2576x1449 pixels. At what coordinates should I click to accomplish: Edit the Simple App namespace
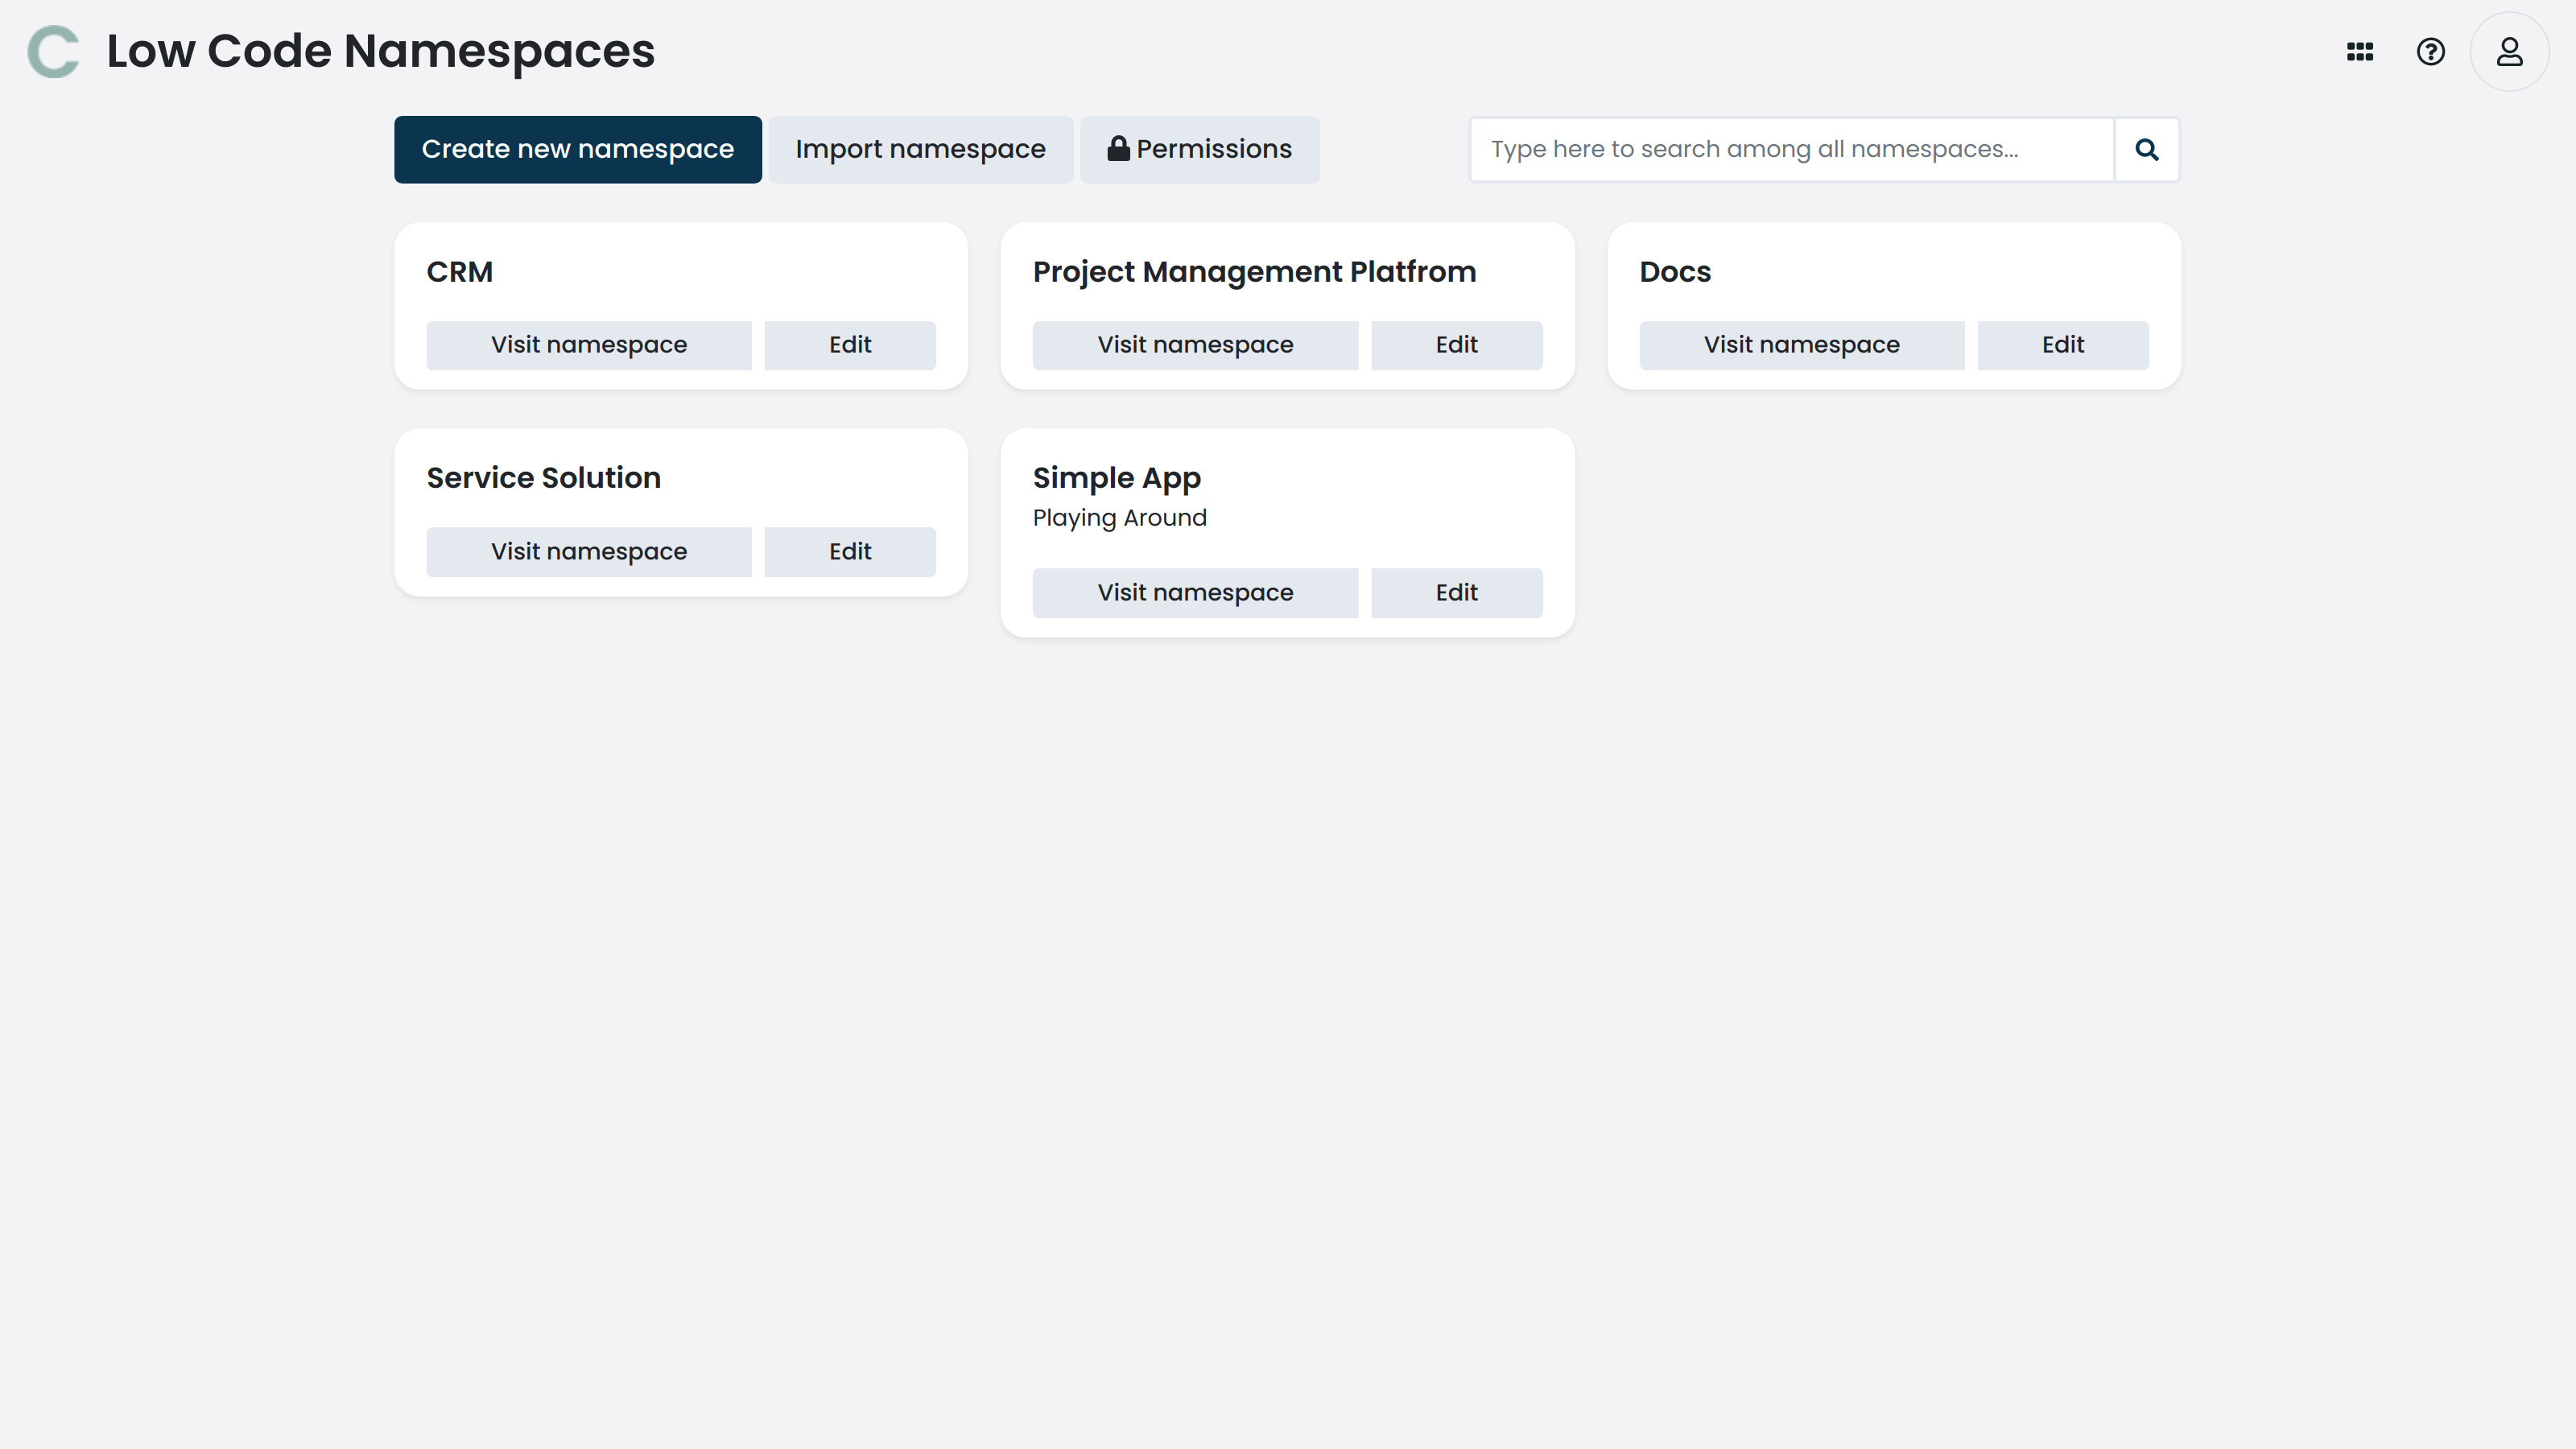pos(1456,592)
